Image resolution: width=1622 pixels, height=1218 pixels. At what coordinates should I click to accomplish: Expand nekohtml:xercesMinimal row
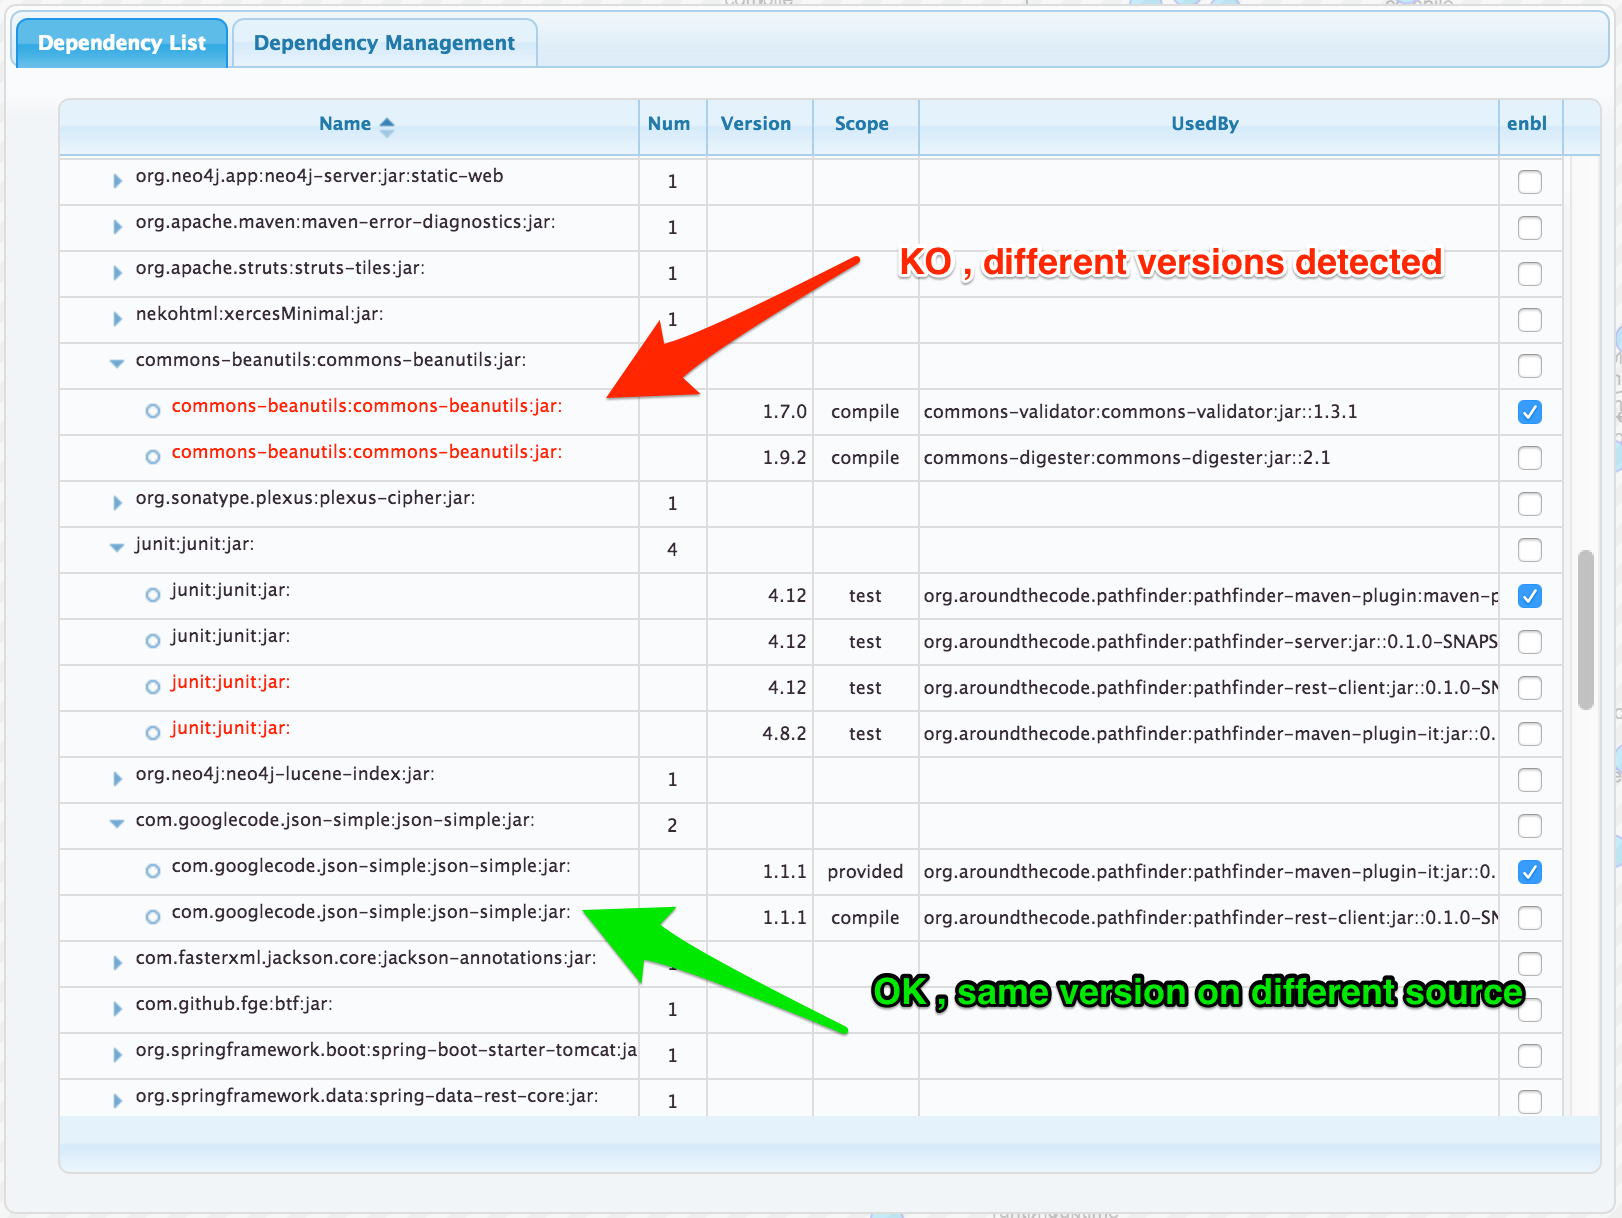(117, 319)
